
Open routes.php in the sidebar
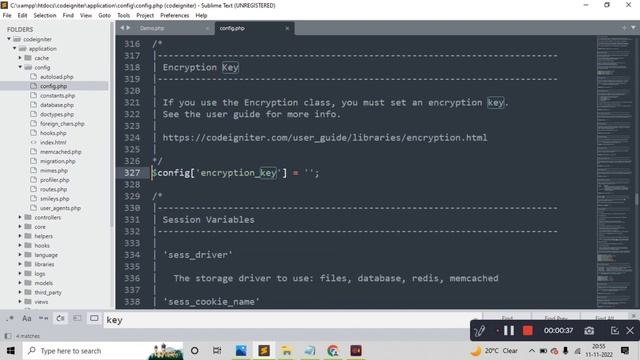click(x=53, y=189)
